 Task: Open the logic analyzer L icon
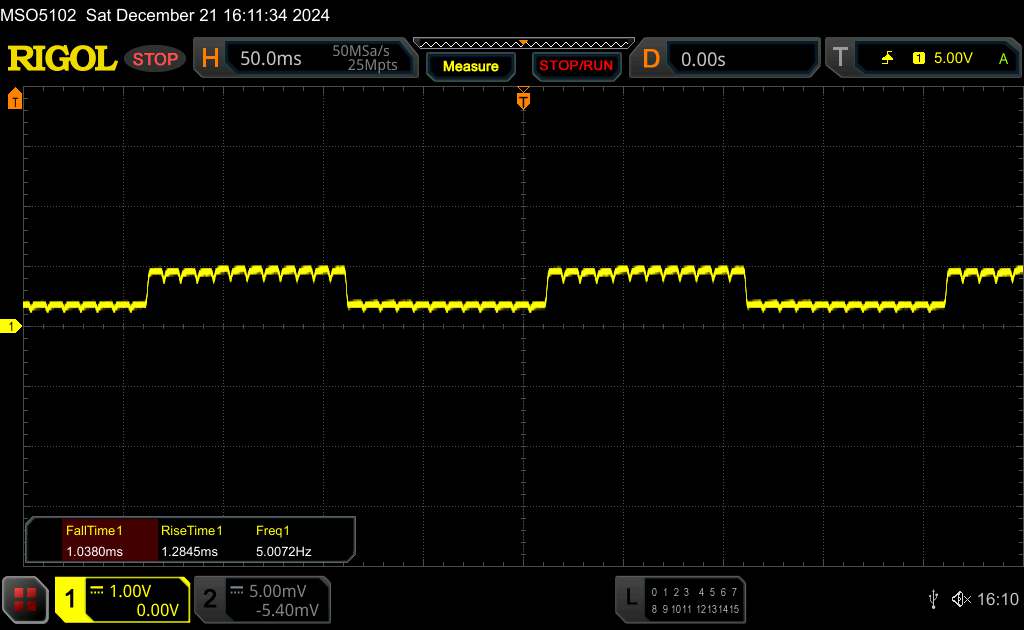pos(631,597)
